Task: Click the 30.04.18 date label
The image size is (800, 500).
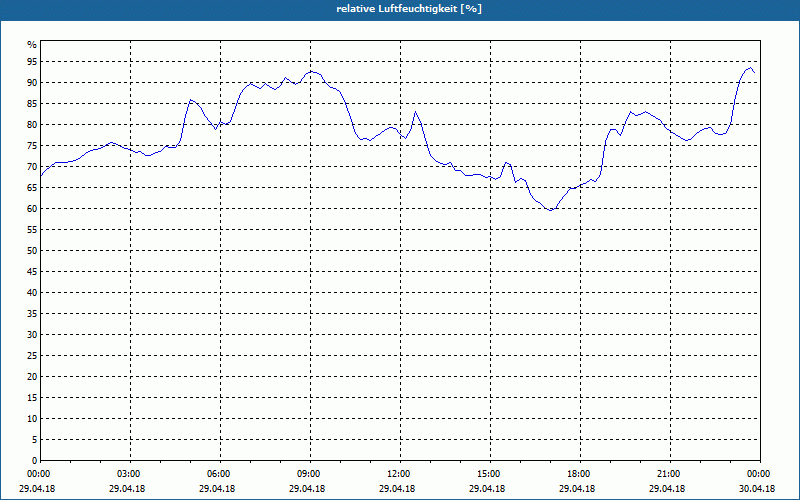Action: pos(757,488)
